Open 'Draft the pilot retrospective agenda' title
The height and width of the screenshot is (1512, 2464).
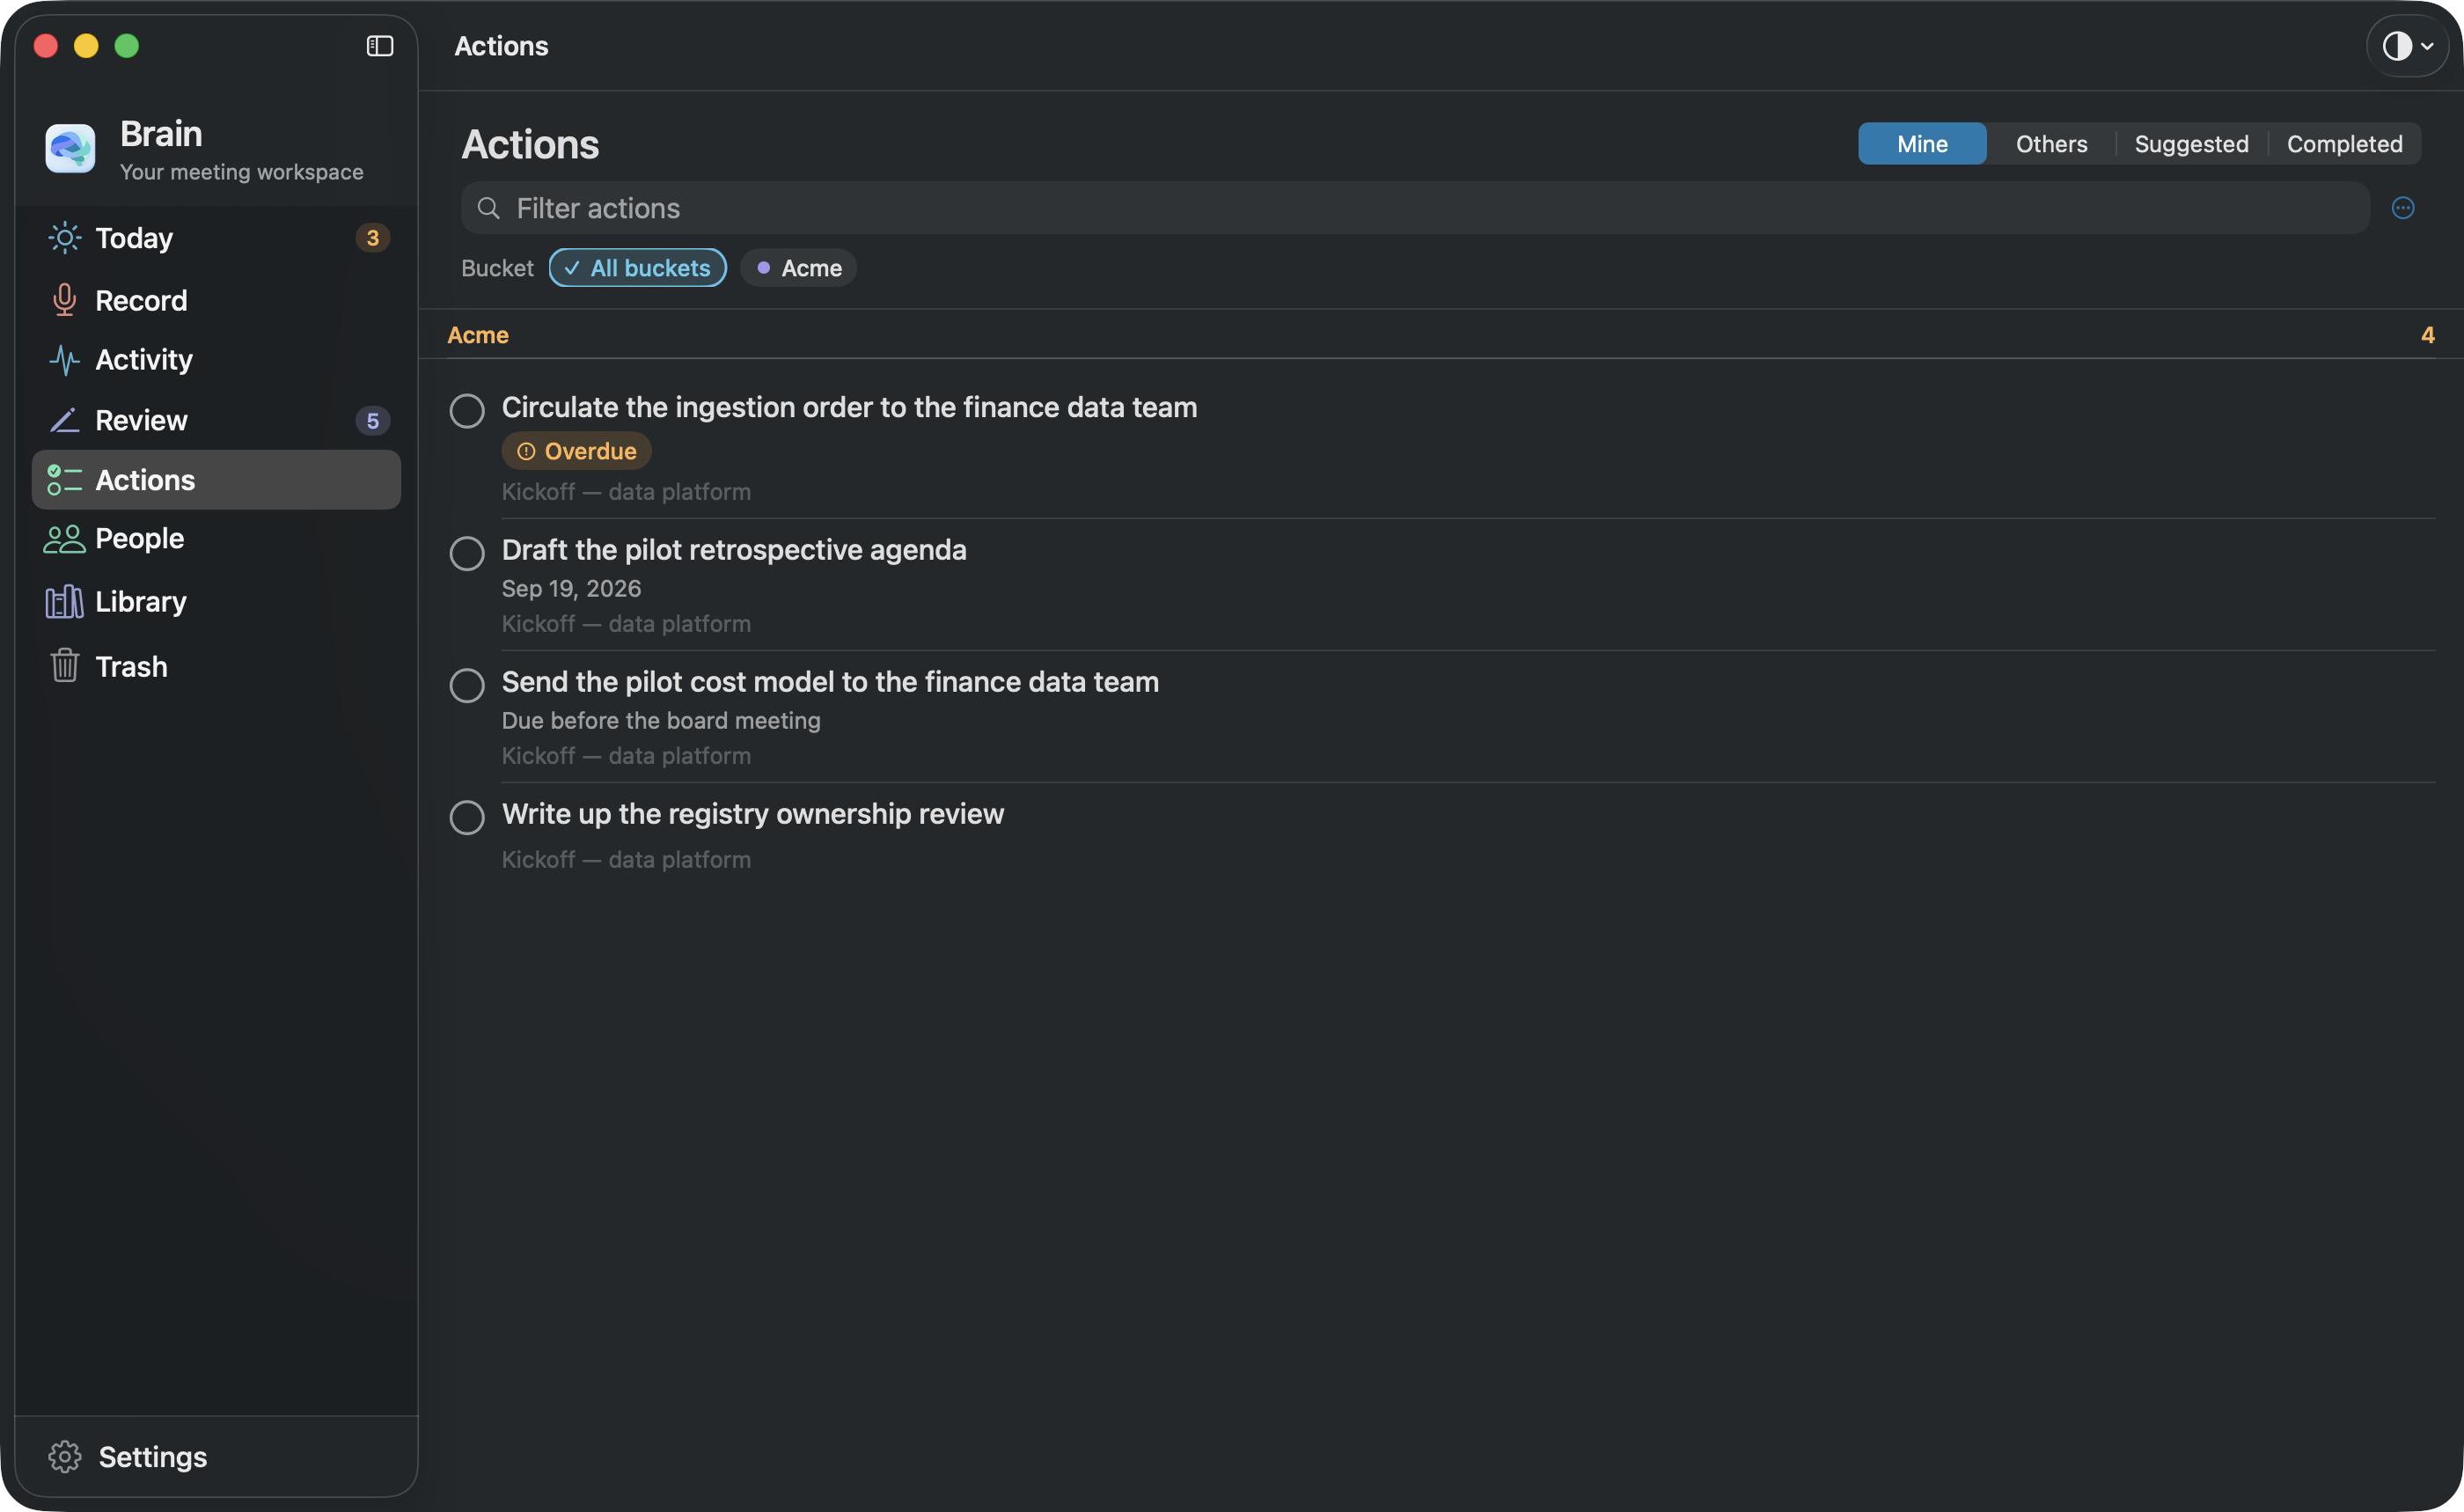point(734,550)
